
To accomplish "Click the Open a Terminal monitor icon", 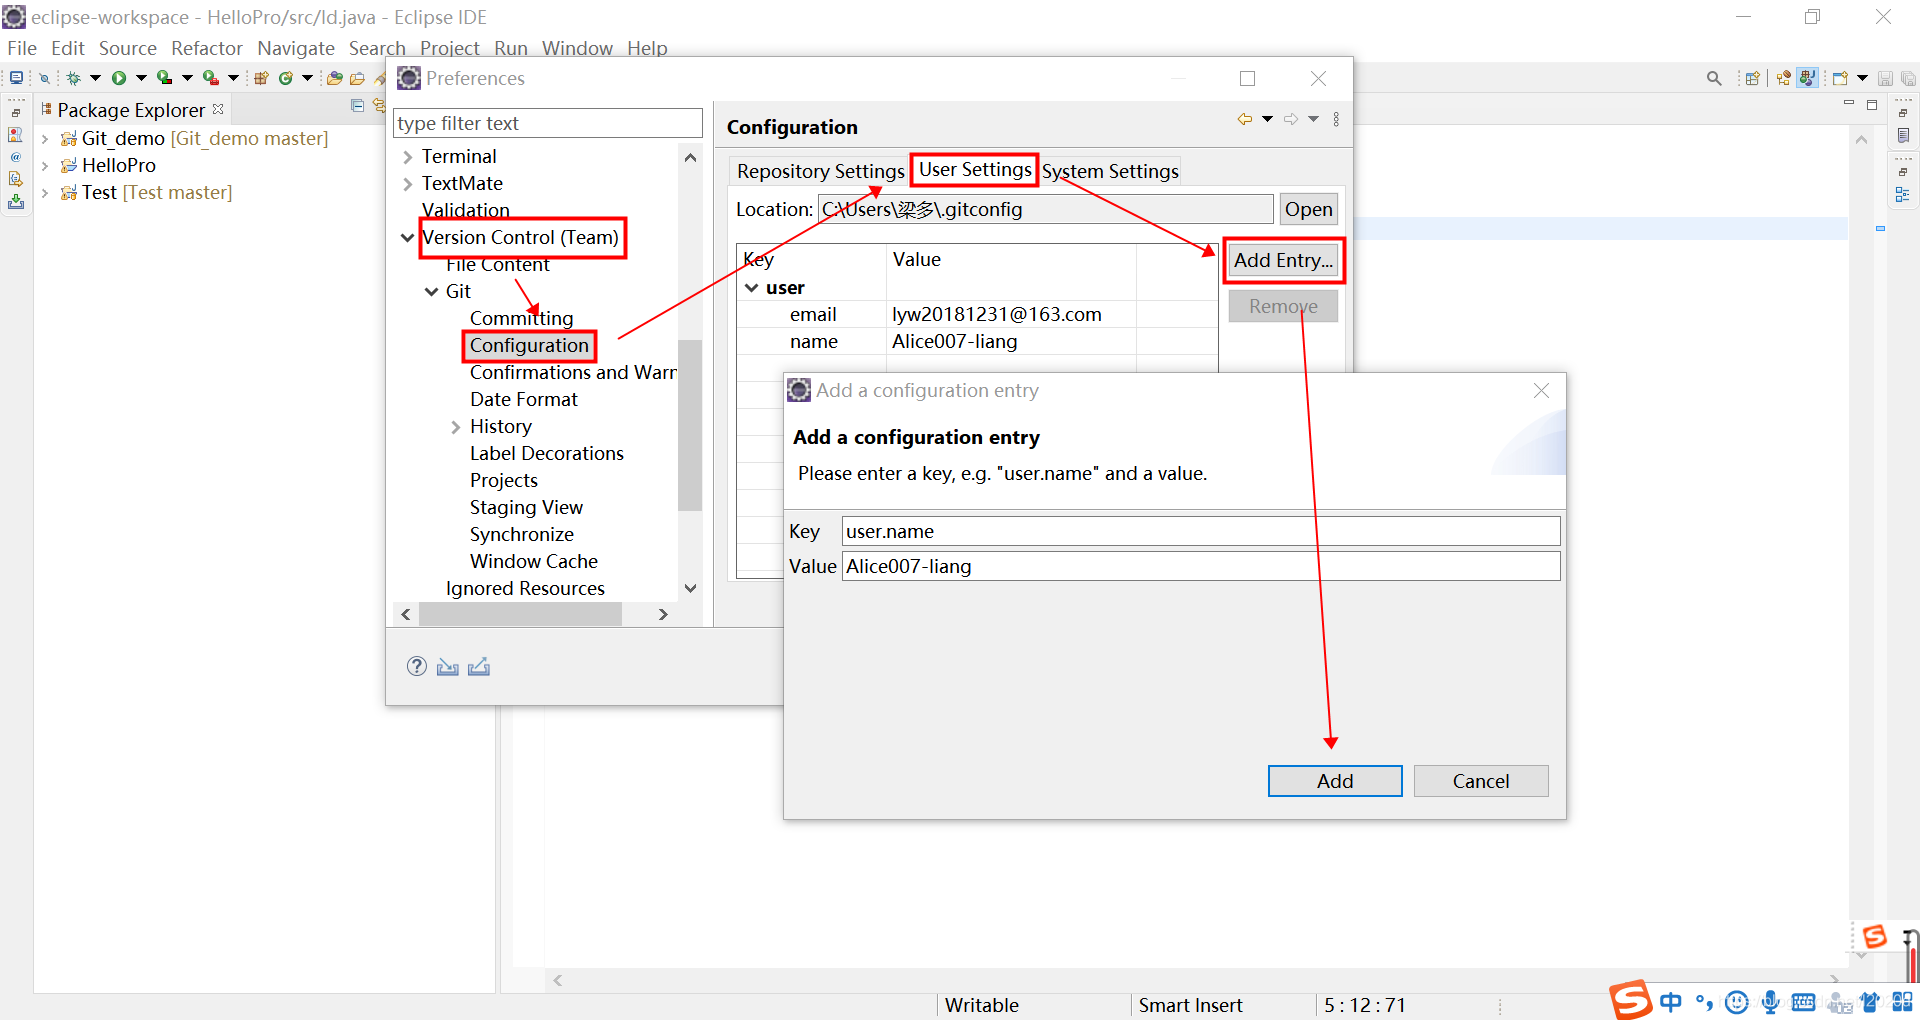I will coord(16,78).
